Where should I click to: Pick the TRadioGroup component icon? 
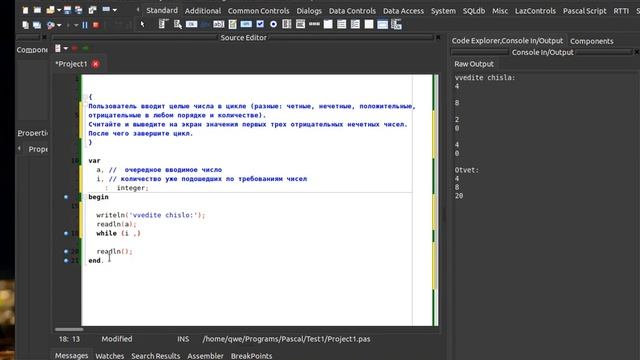point(342,24)
